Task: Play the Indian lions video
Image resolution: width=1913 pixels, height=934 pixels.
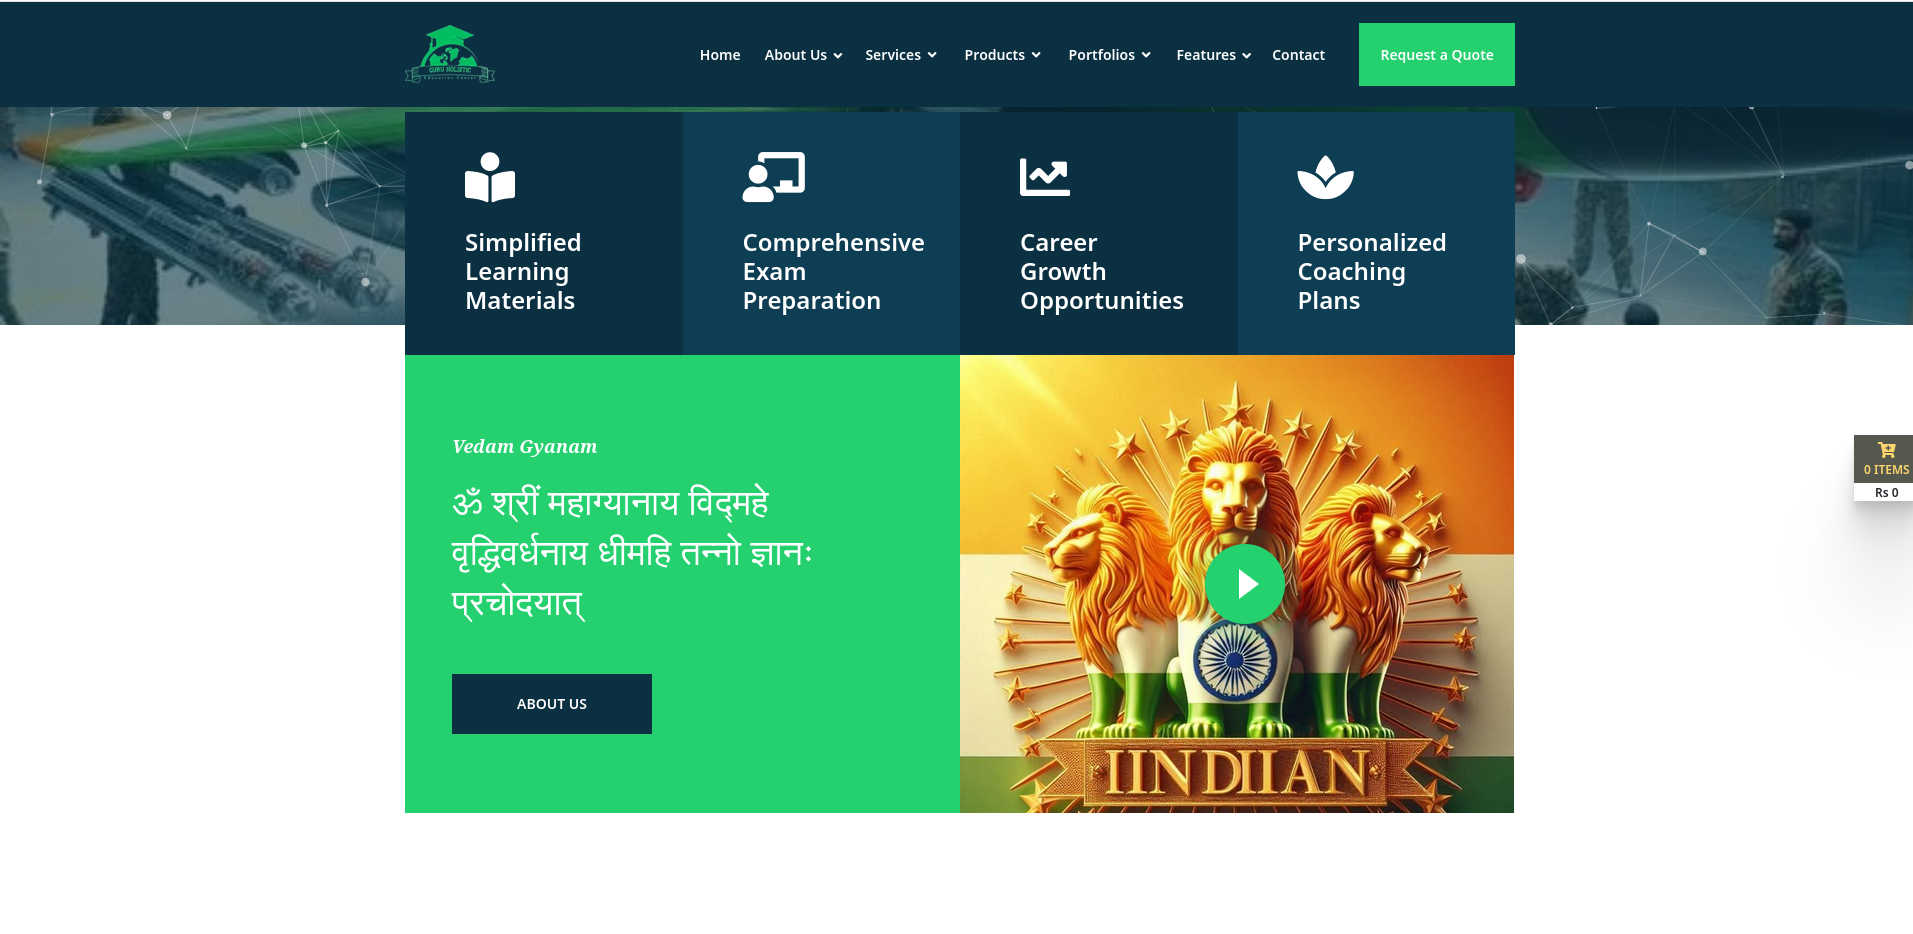Action: point(1245,584)
